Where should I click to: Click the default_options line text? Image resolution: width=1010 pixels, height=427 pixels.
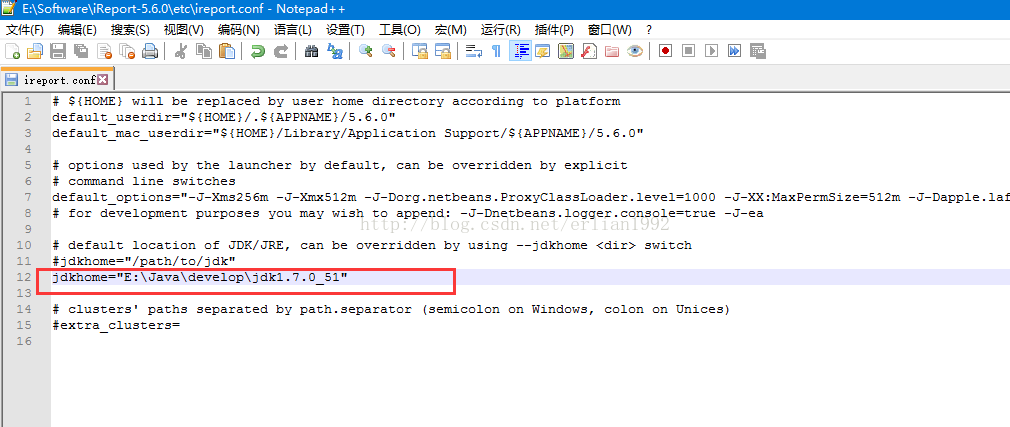tap(531, 197)
